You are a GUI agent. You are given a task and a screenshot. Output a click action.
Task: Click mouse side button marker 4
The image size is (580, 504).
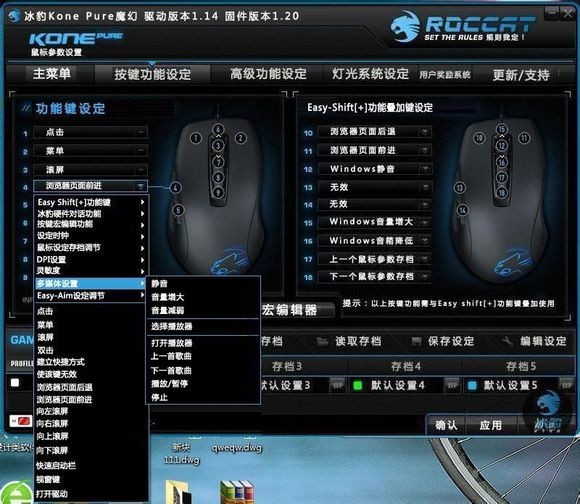click(175, 188)
